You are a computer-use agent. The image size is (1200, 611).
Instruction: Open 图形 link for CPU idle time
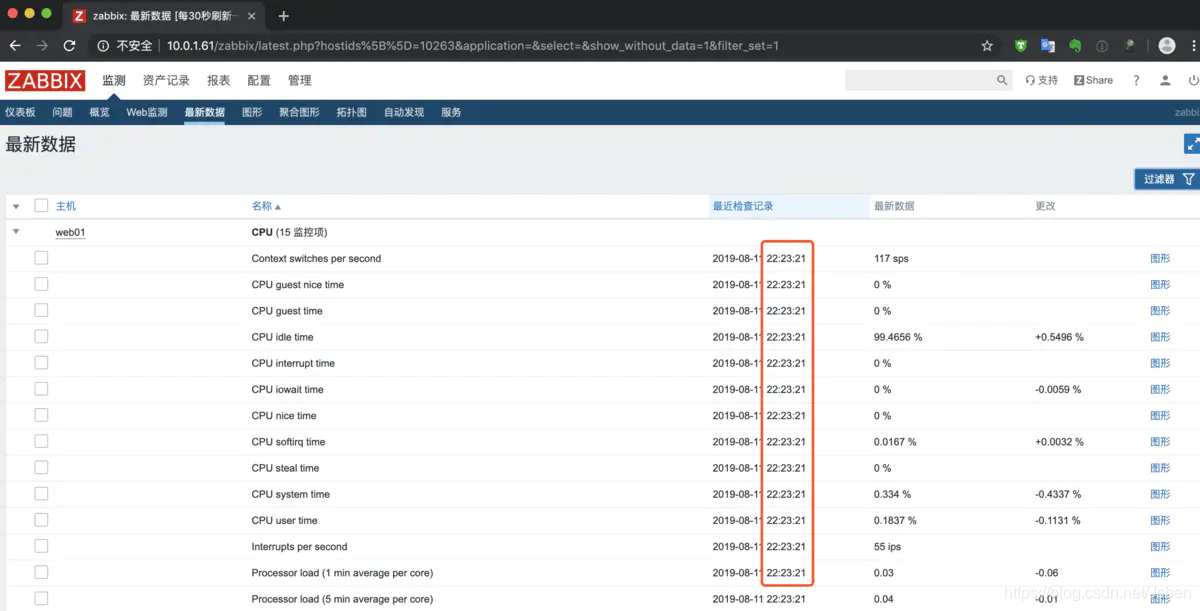1160,337
